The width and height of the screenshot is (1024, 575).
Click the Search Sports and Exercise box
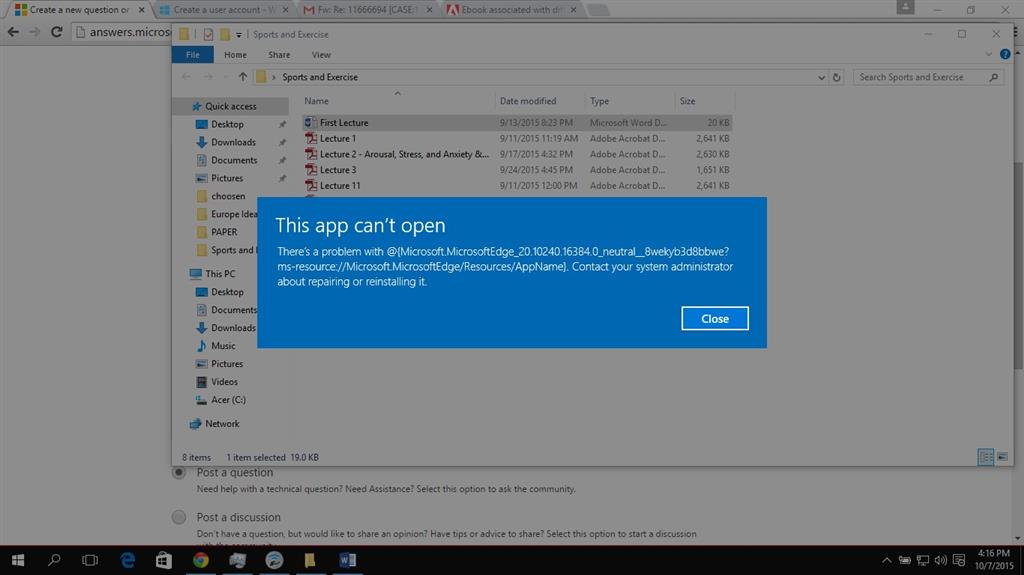[927, 77]
